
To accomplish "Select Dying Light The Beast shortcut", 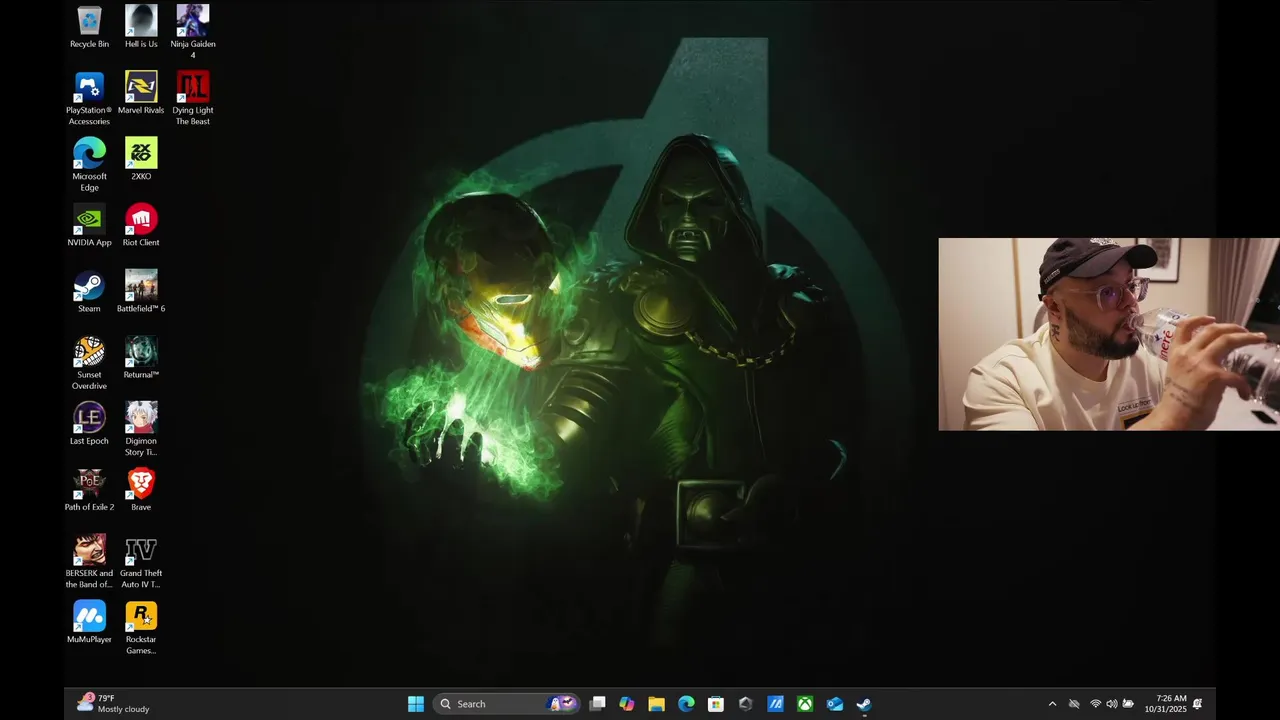I will point(193,99).
